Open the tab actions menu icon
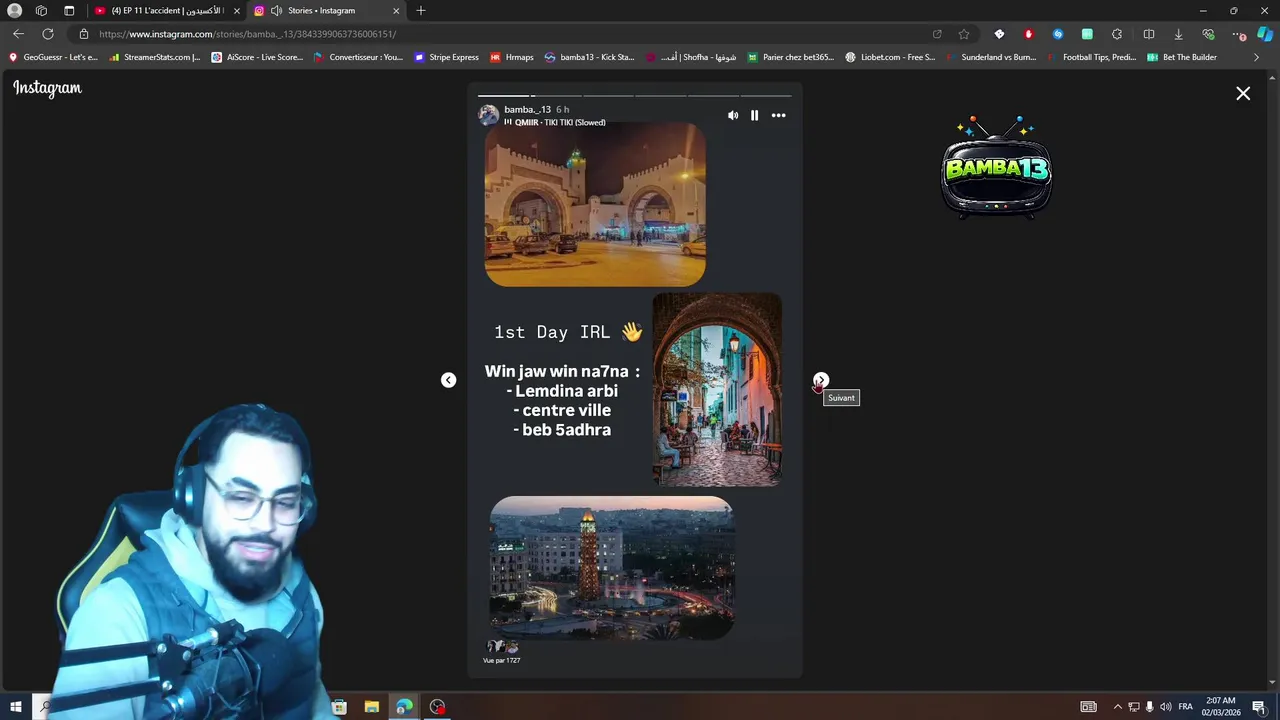Image resolution: width=1280 pixels, height=720 pixels. [x=69, y=10]
